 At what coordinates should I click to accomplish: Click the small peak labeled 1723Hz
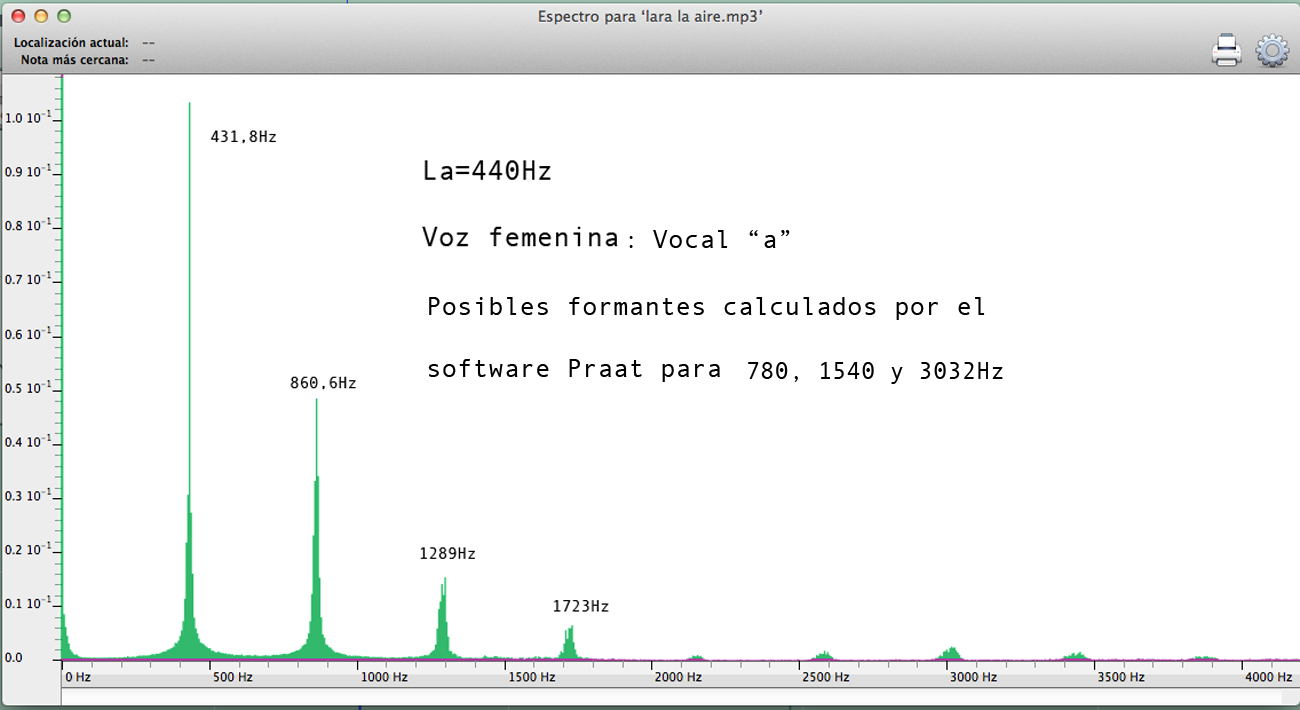(569, 642)
